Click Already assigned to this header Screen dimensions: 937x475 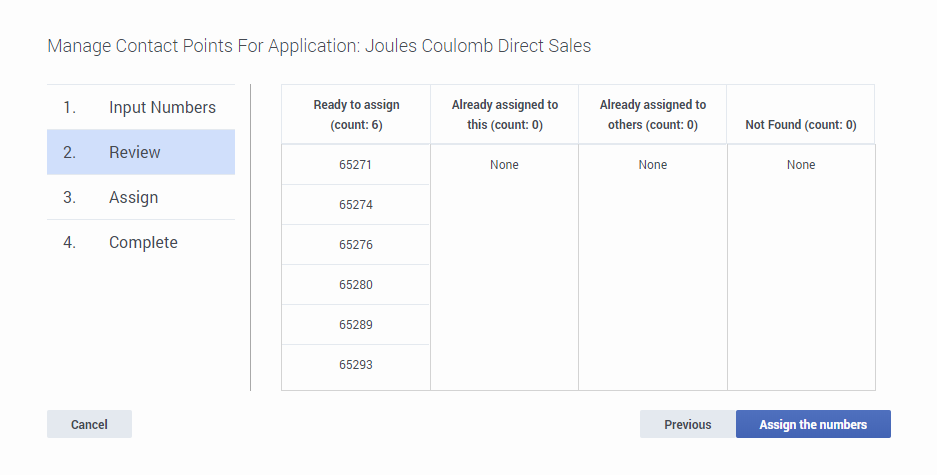point(504,115)
